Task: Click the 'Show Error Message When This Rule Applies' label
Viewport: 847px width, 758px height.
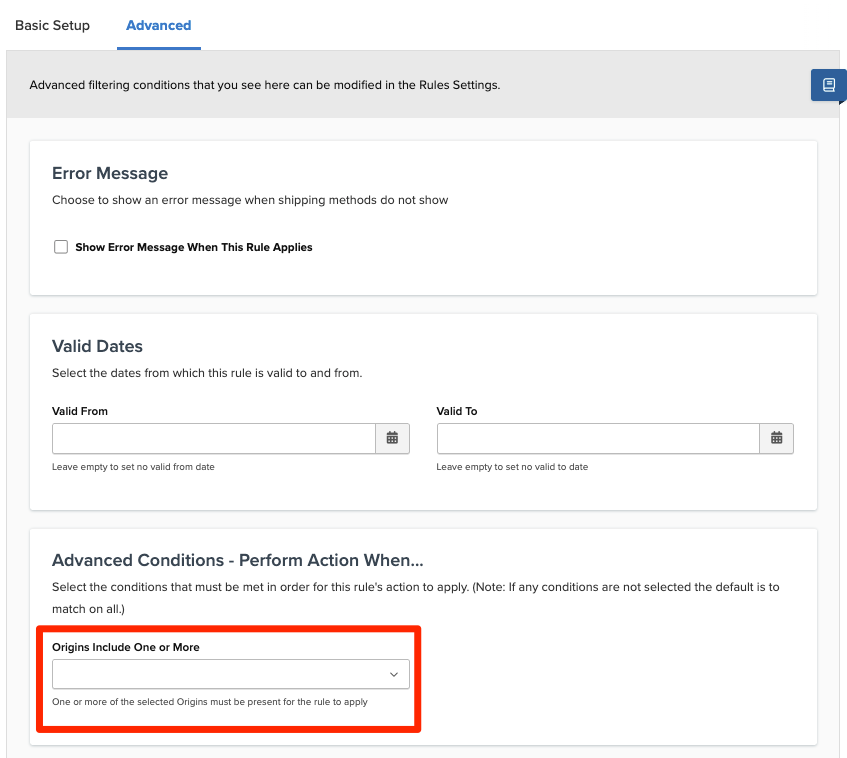Action: 193,247
